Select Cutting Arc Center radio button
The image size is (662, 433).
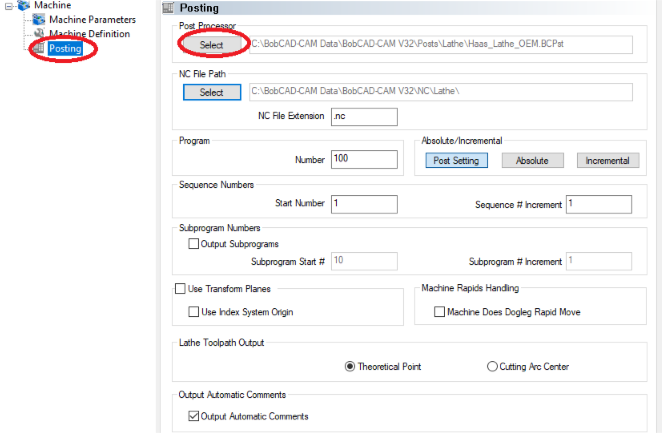click(492, 366)
